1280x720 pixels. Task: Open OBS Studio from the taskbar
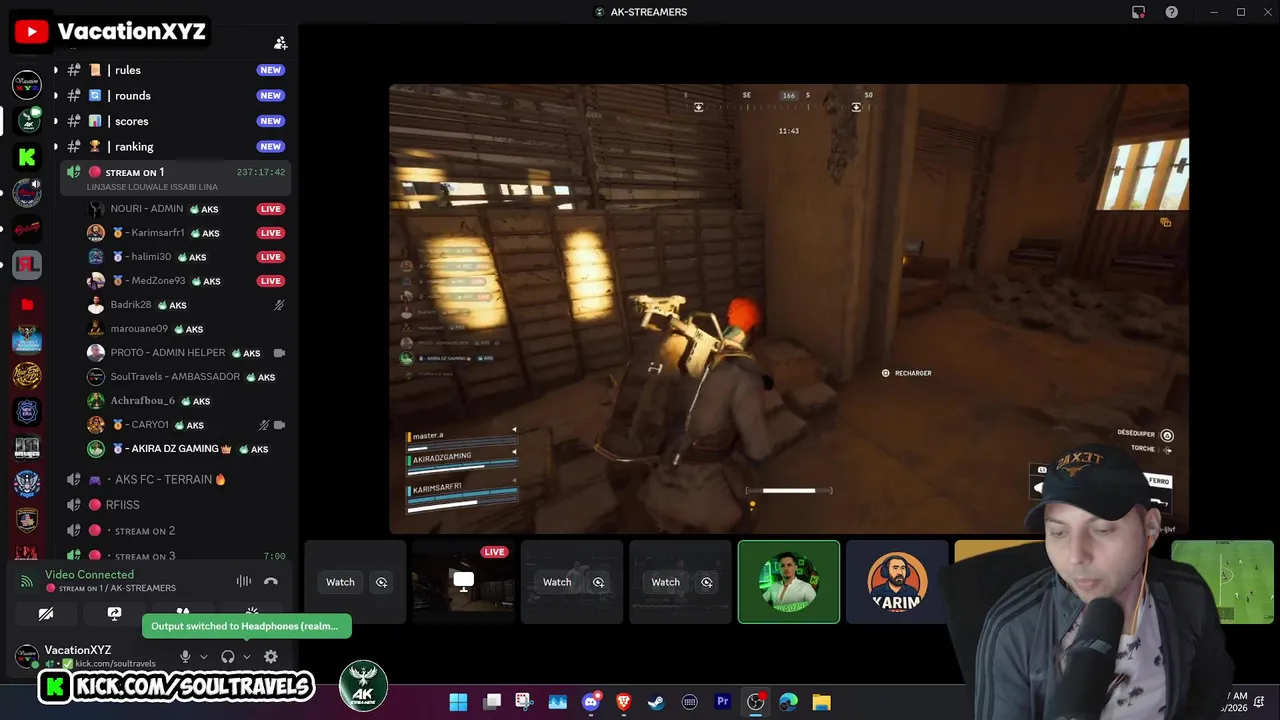[x=756, y=702]
